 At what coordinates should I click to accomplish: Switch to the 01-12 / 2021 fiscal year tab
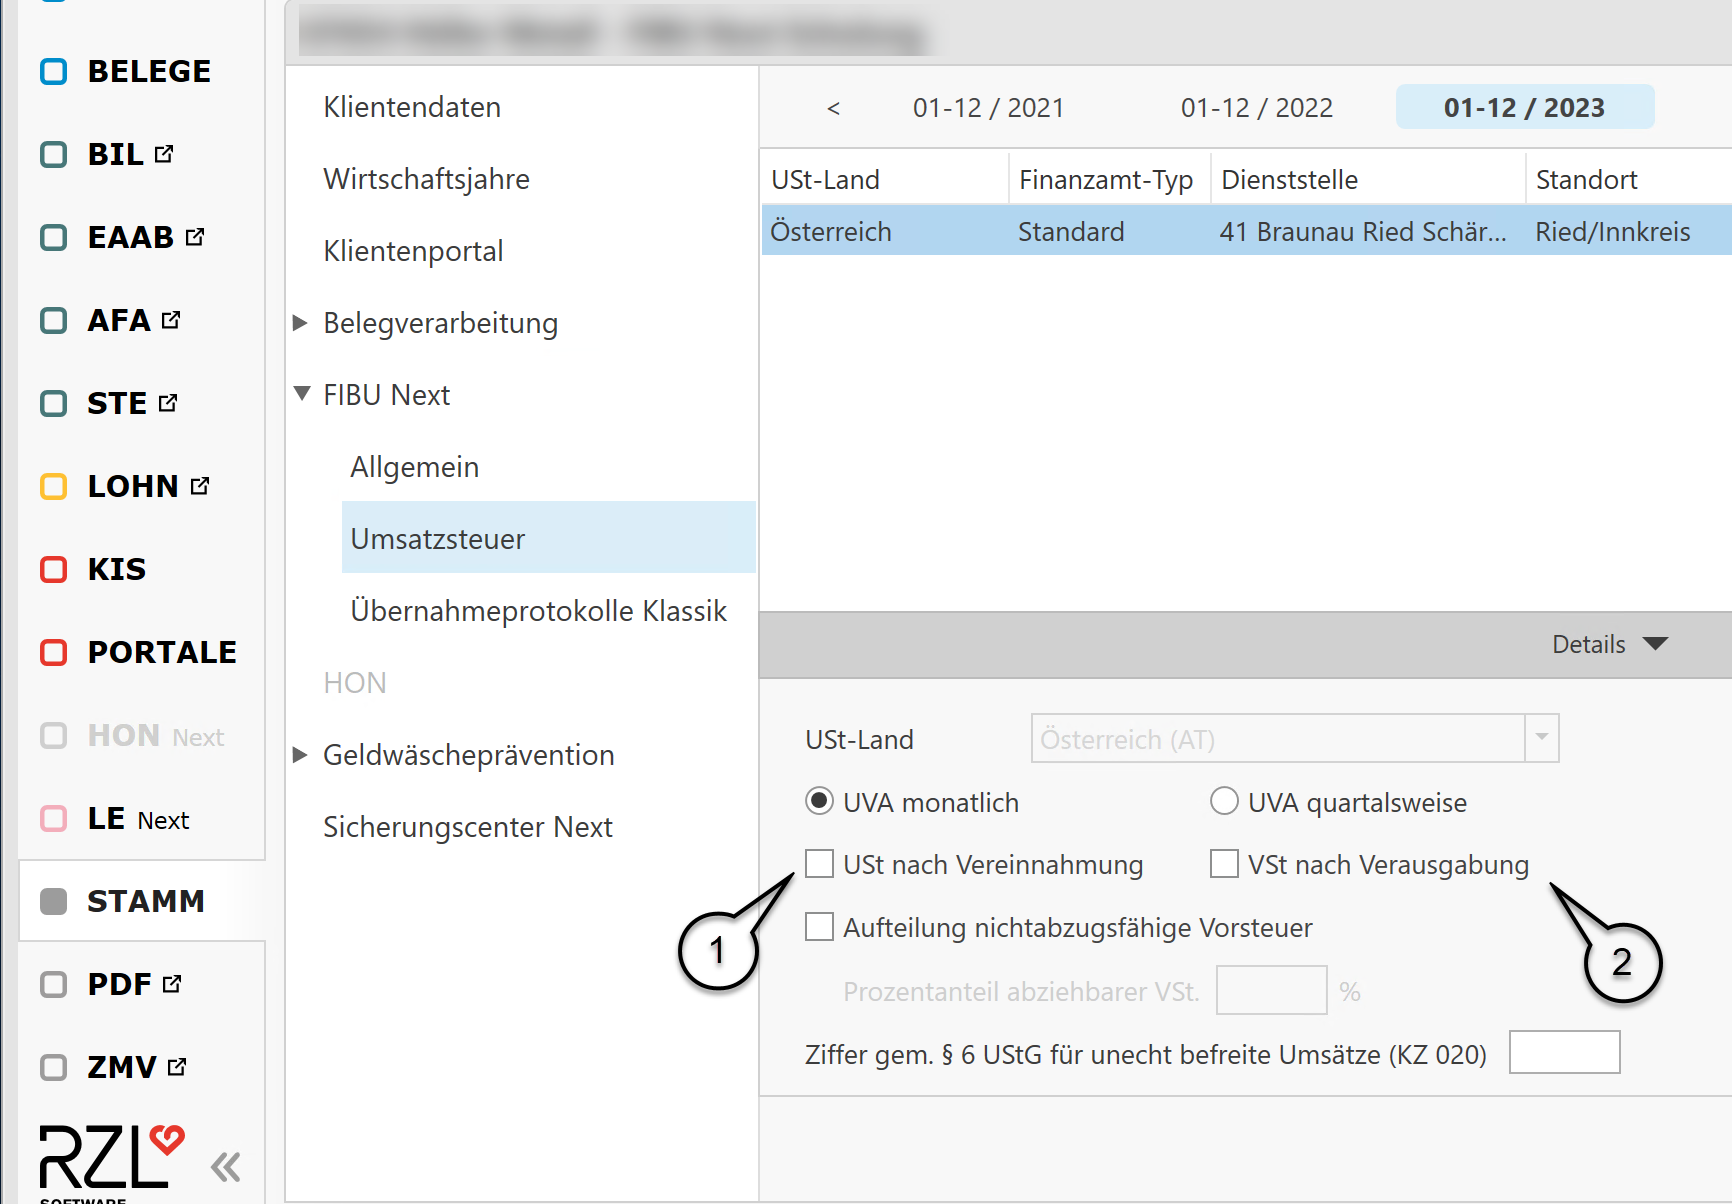[988, 108]
